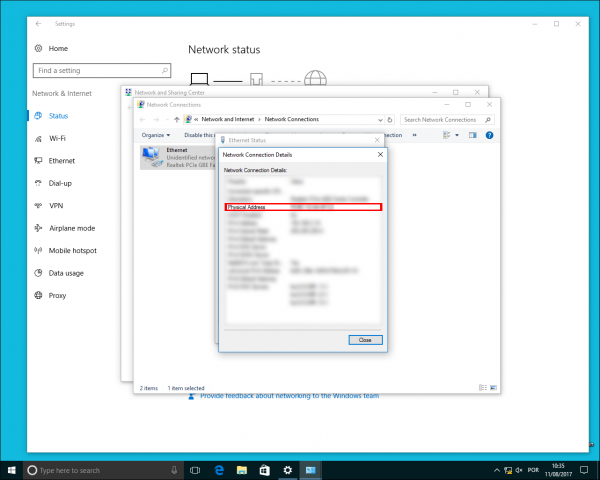Open Network Connections help icon

point(489,135)
